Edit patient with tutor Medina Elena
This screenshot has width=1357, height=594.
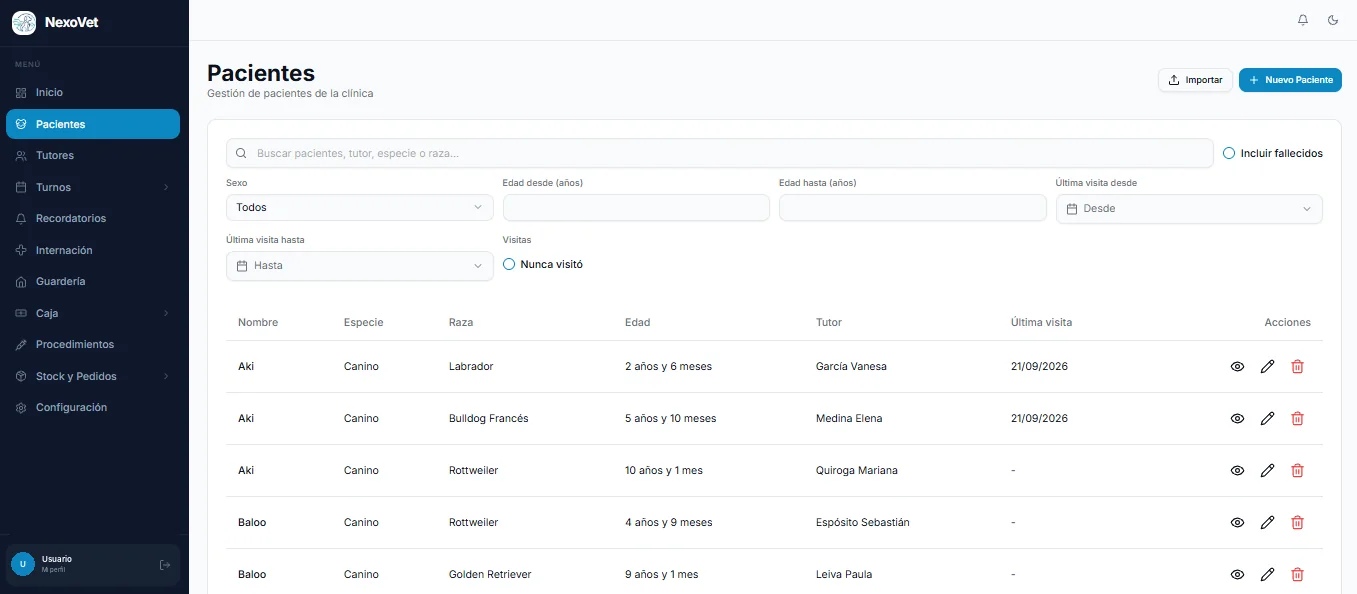point(1267,419)
